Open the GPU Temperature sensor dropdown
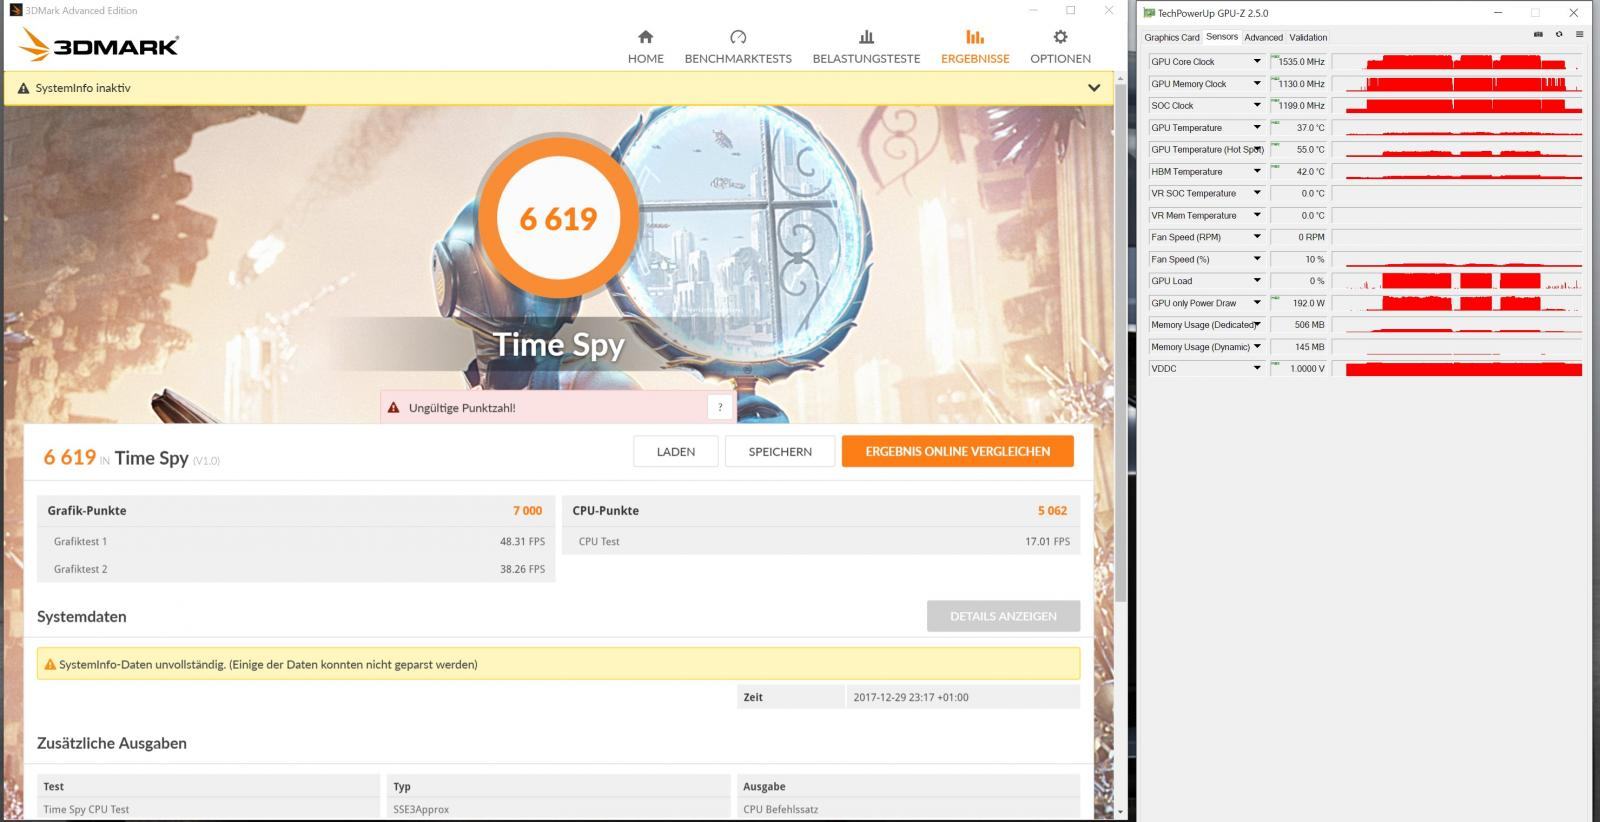 [1257, 127]
